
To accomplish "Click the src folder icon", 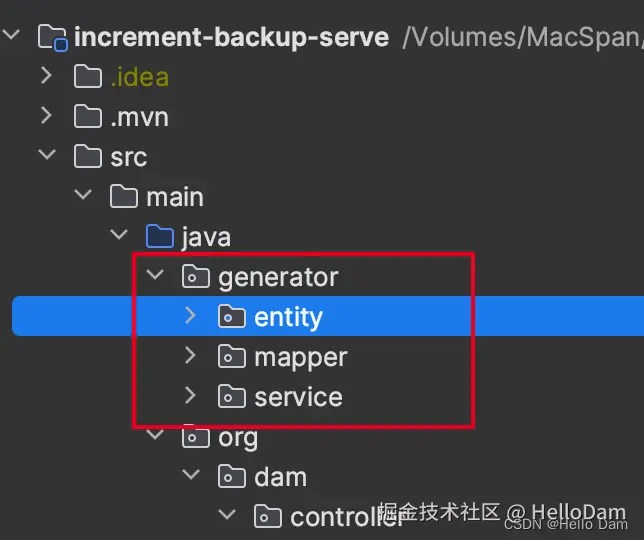I will click(x=89, y=157).
